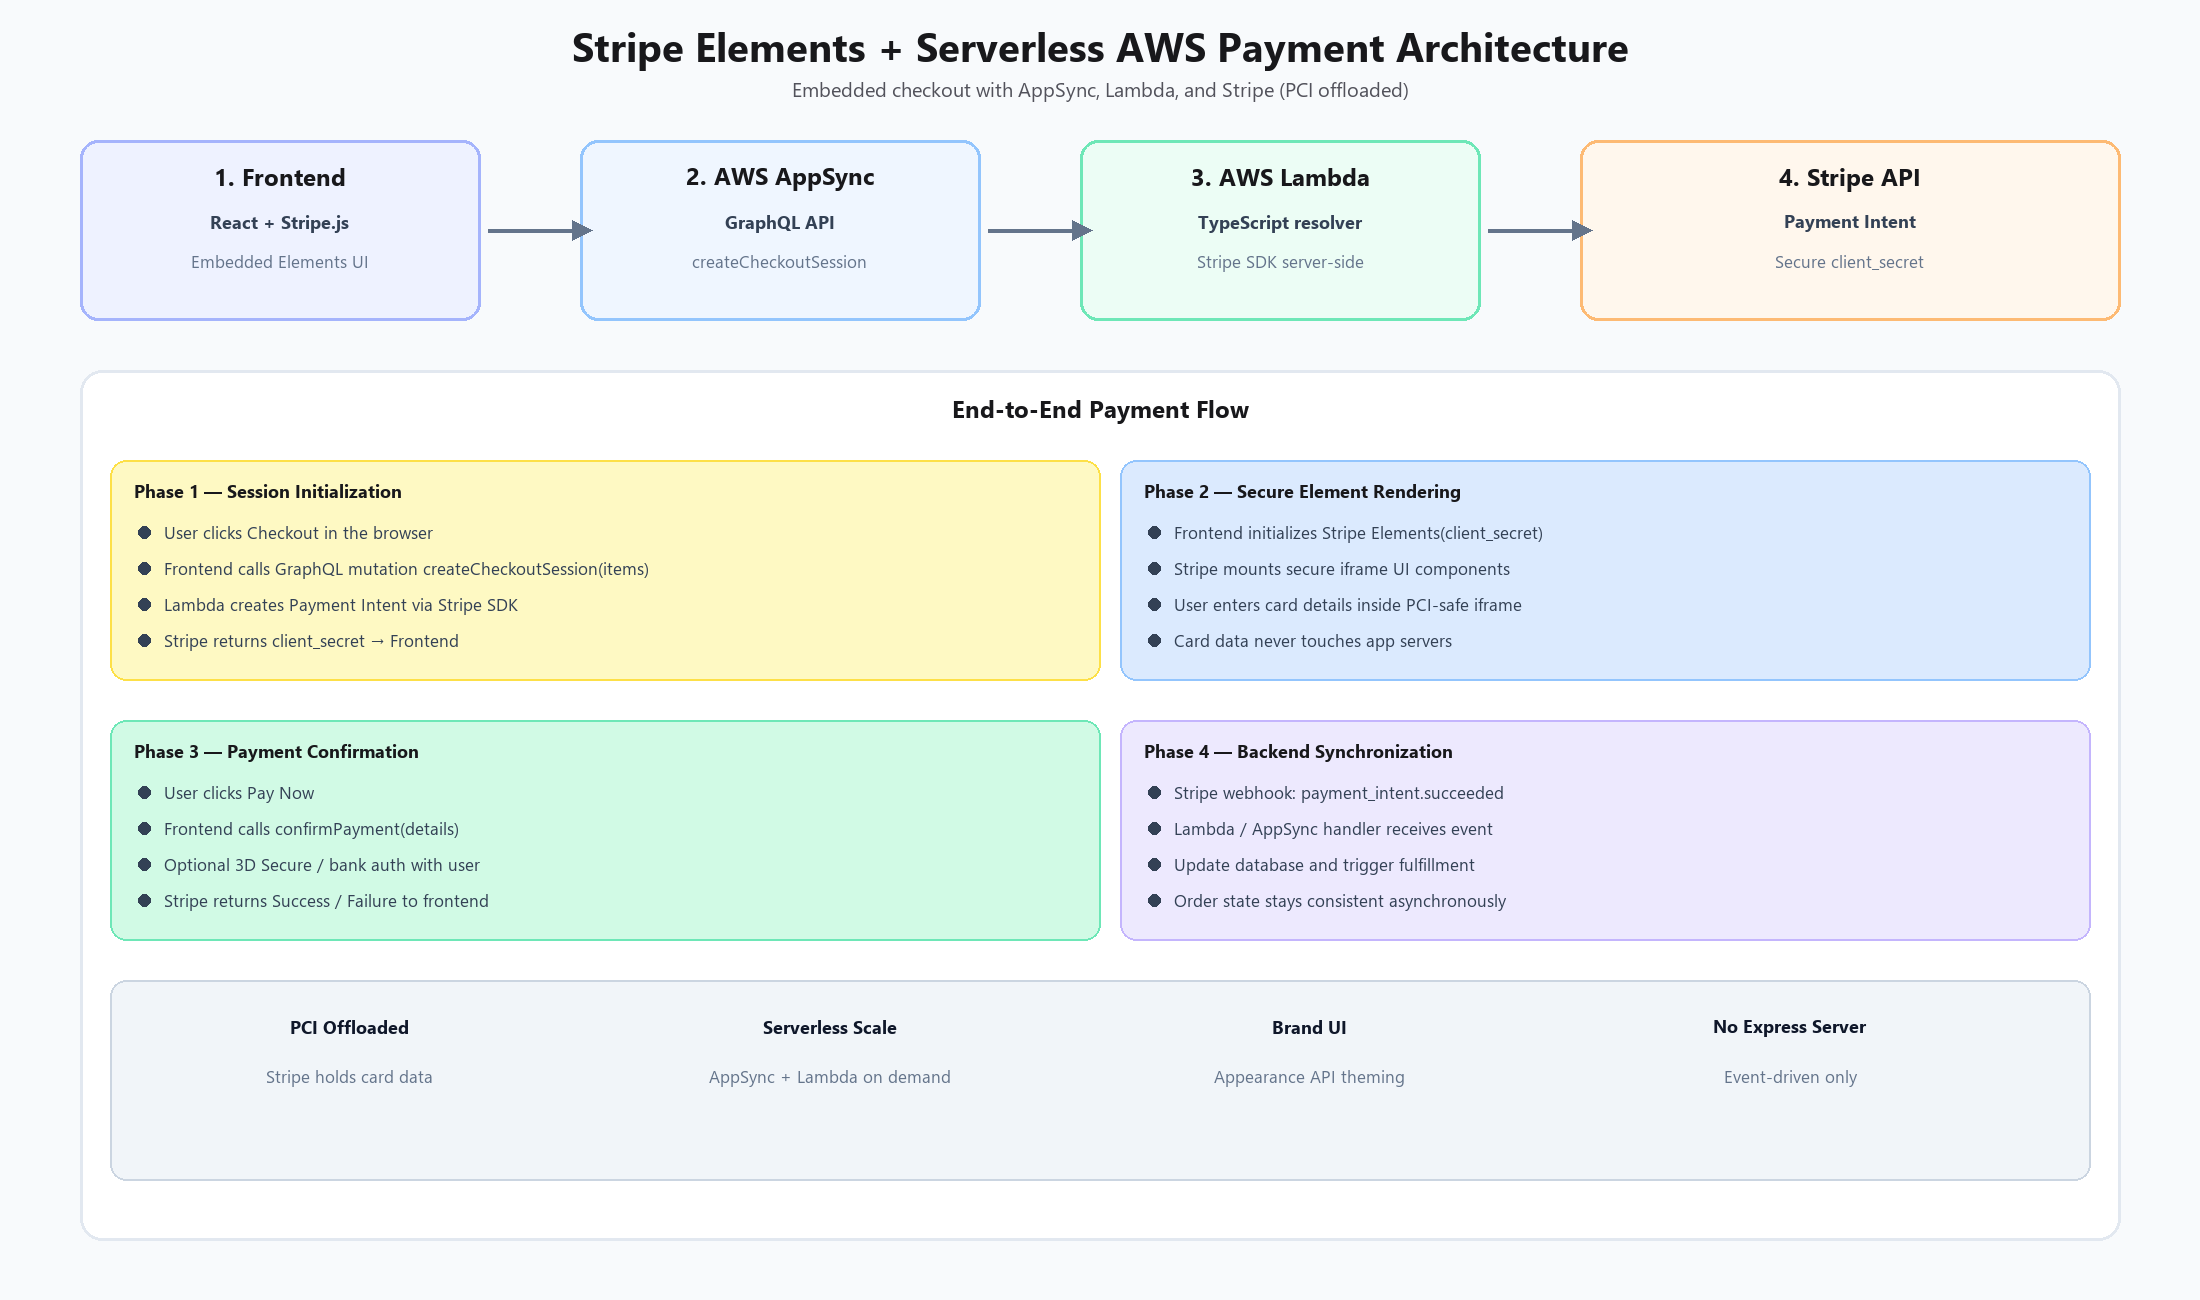Click 'Stripe webhook: payment_intent.succeeded'
2200x1300 pixels.
pos(1339,793)
